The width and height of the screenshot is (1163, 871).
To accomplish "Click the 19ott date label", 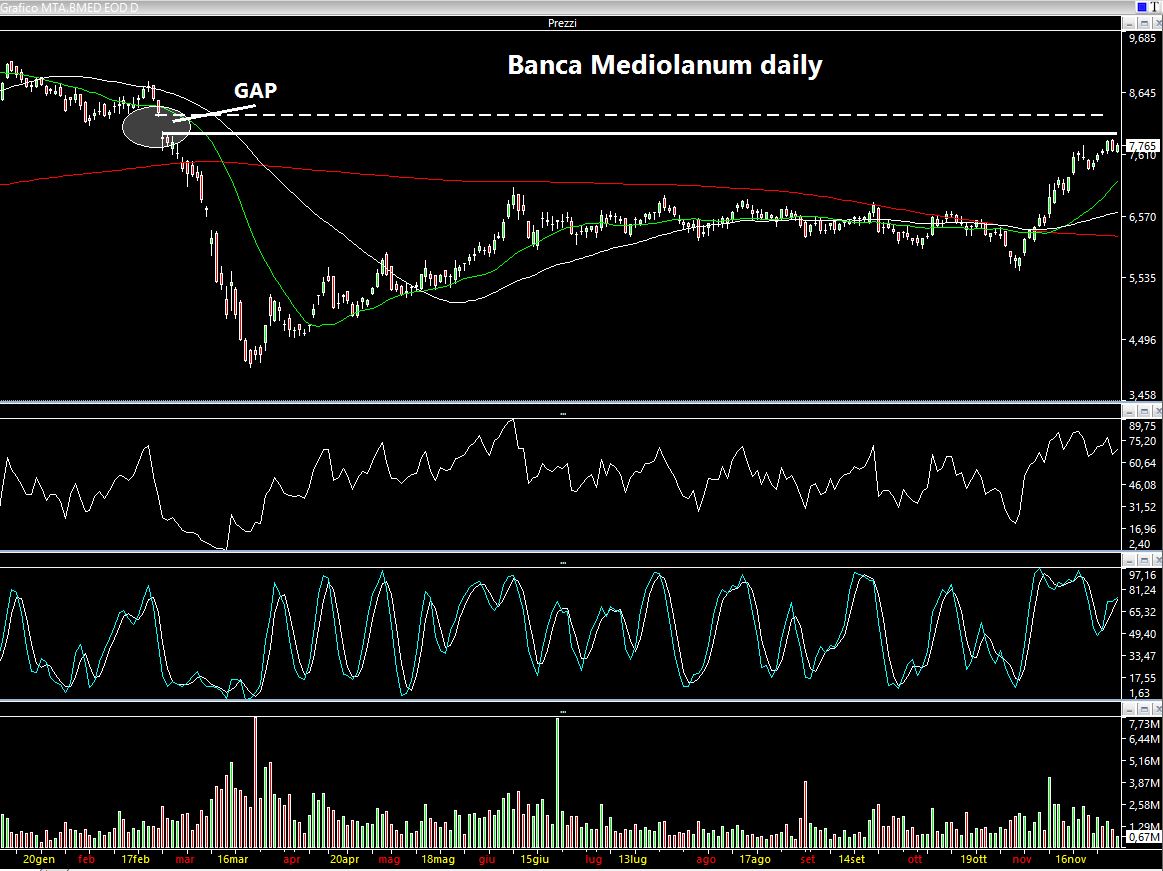I will click(974, 859).
